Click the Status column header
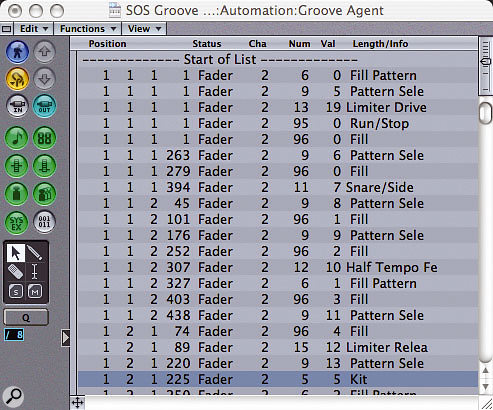The width and height of the screenshot is (493, 410). coord(207,44)
